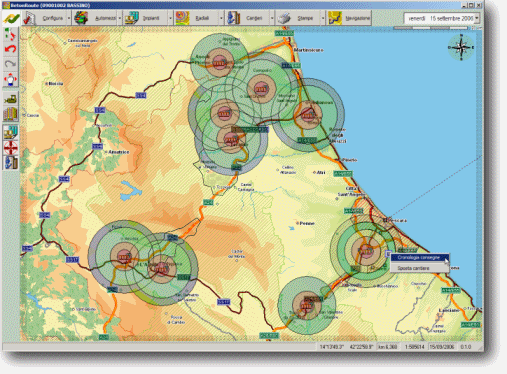Expand the Radiali dropdown arrow
This screenshot has height=374, width=507.
point(221,18)
